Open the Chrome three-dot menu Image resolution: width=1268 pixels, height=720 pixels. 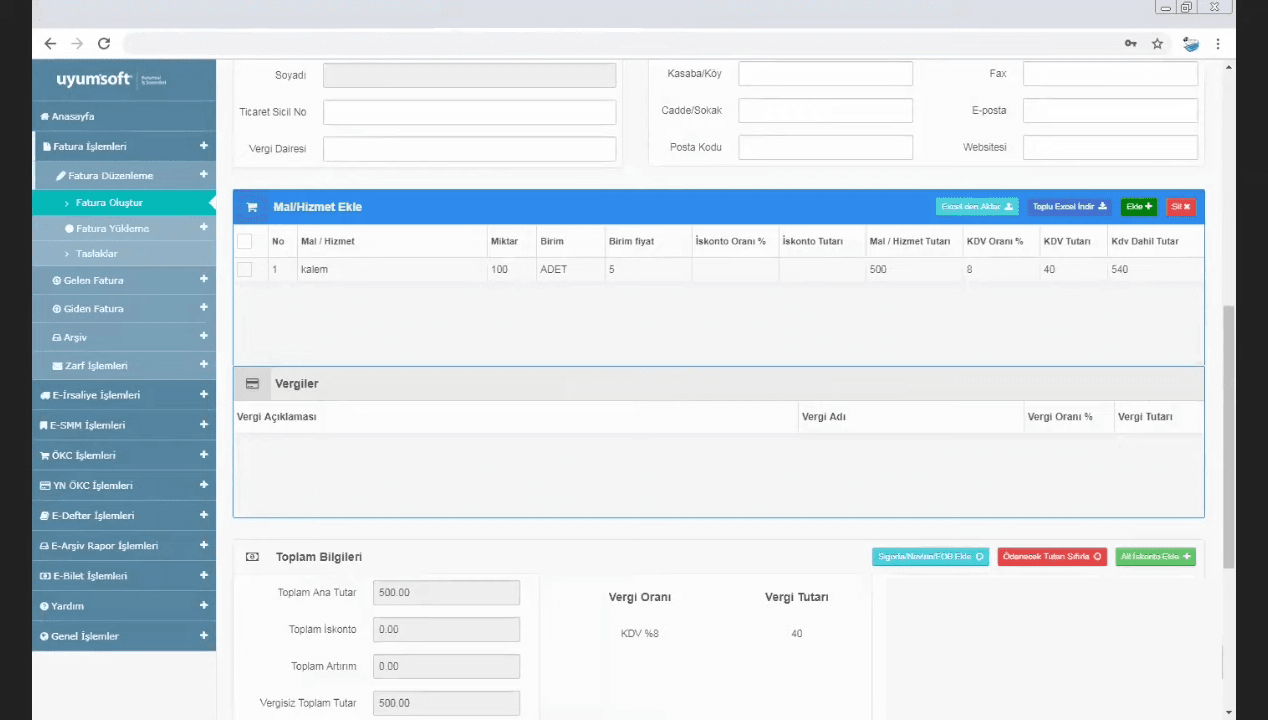pyautogui.click(x=1218, y=44)
